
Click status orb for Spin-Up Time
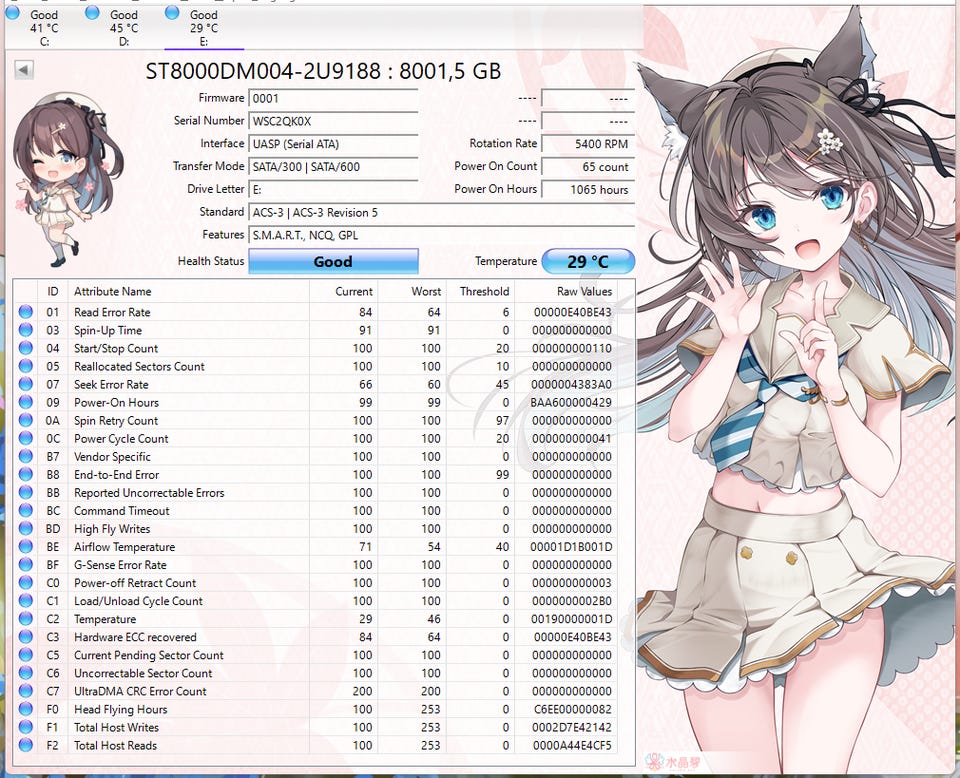[26, 330]
